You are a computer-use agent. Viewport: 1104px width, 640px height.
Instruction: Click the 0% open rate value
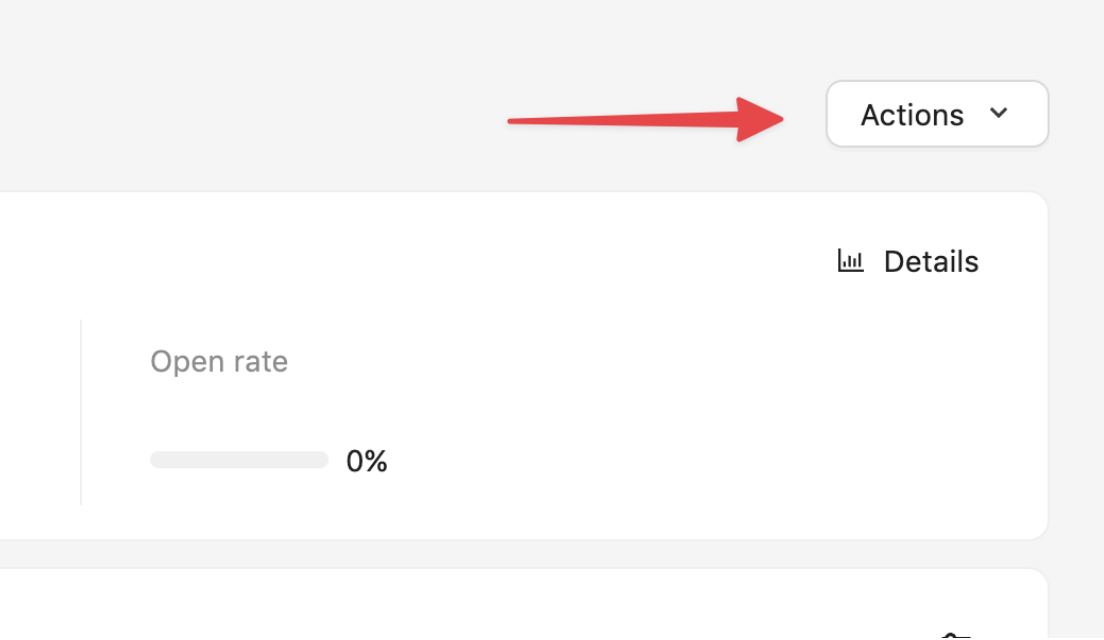pyautogui.click(x=366, y=461)
